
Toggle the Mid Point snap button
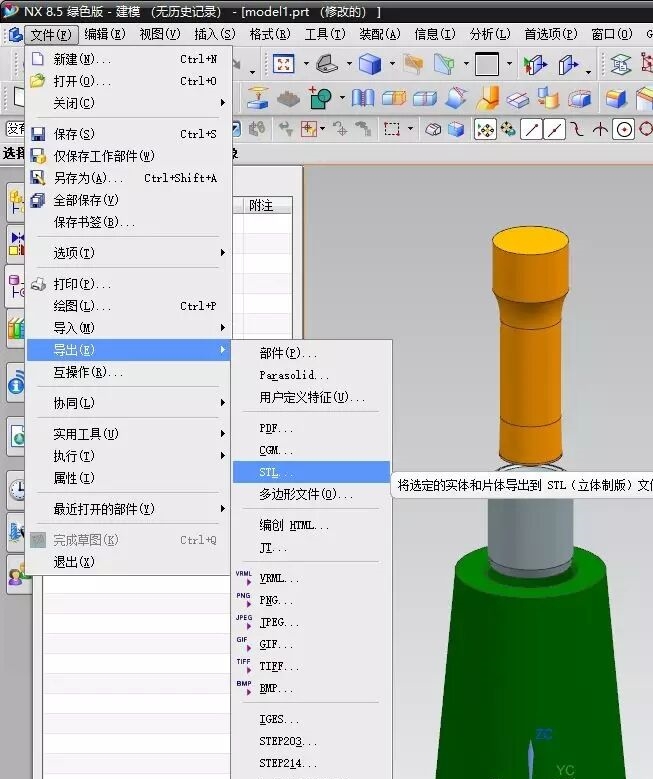click(554, 130)
